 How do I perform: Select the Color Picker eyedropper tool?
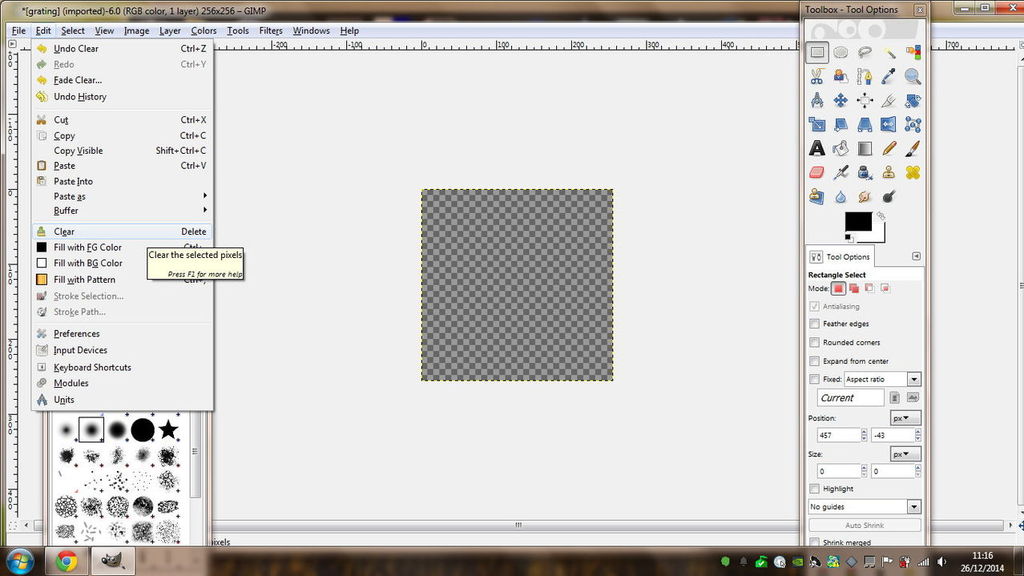pyautogui.click(x=889, y=76)
